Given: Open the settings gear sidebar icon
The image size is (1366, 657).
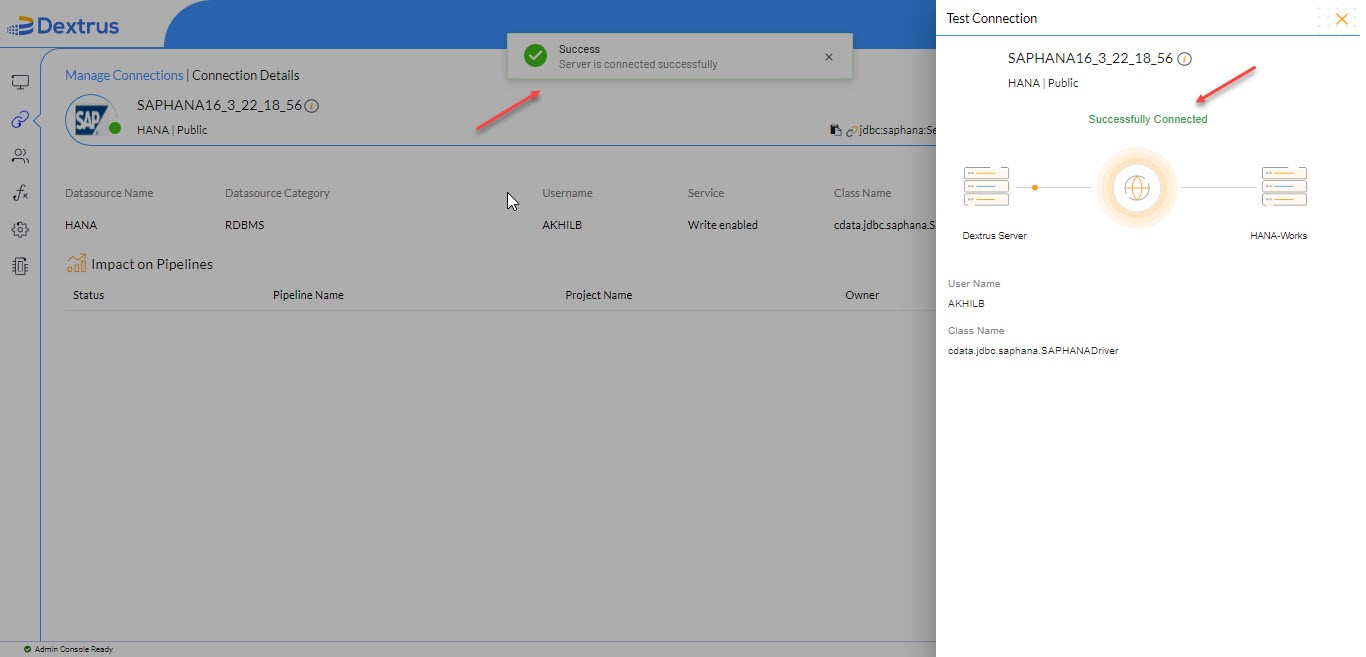Looking at the screenshot, I should 20,230.
